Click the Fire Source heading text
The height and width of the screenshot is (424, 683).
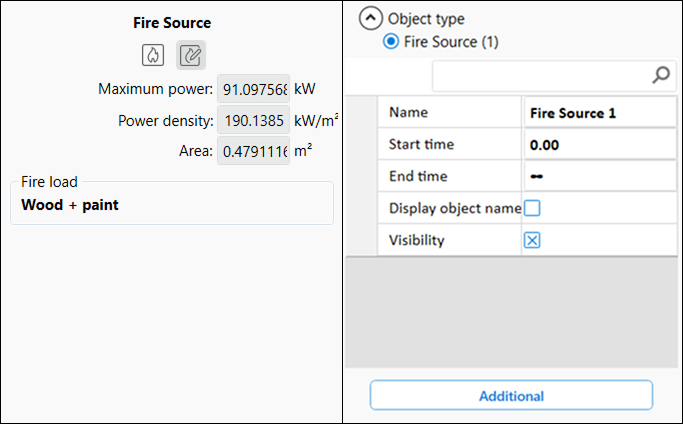(x=172, y=23)
